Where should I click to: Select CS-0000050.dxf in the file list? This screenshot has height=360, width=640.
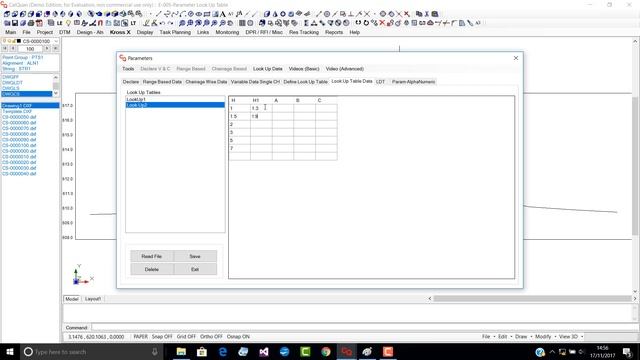(x=19, y=117)
